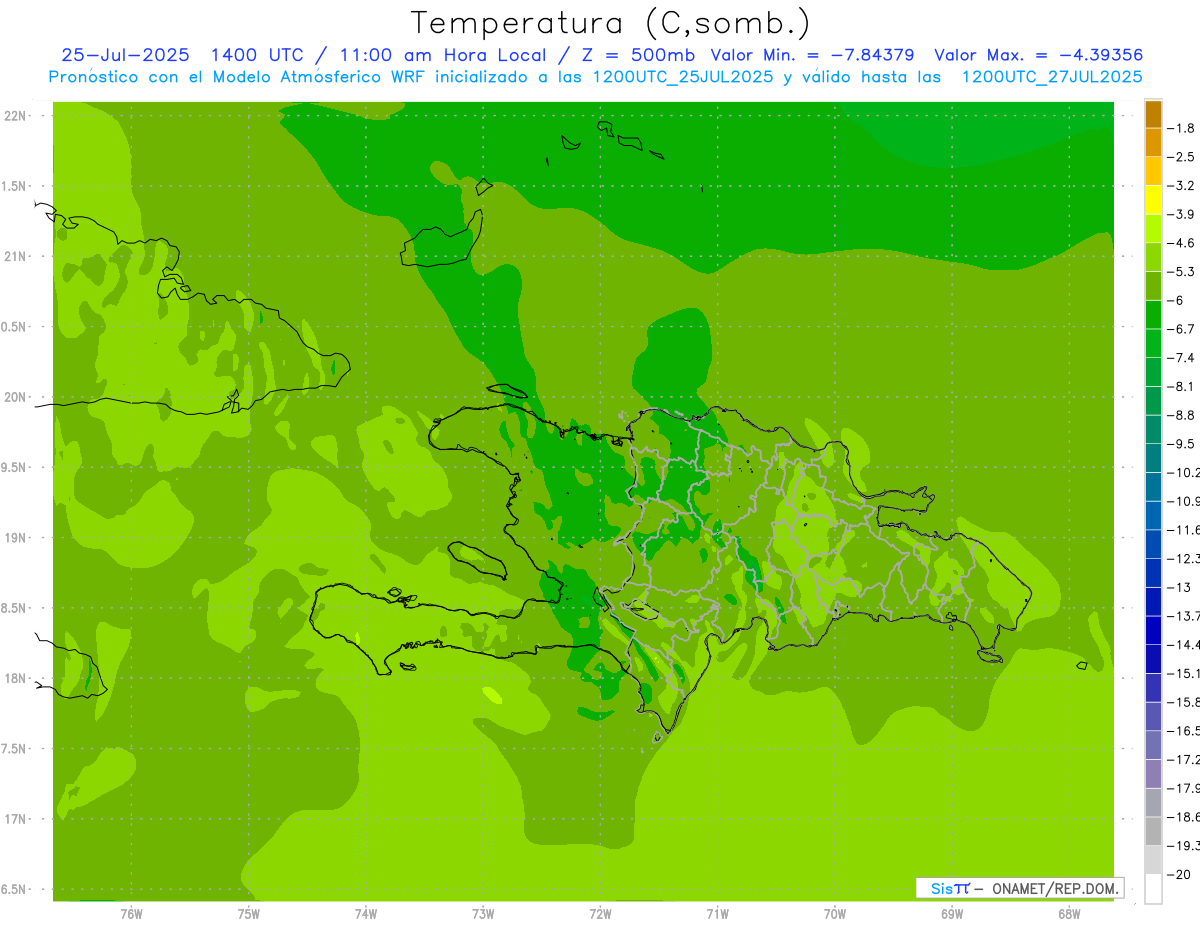Click the -7.4 colorbar value label
The image size is (1200, 927).
tap(1181, 358)
